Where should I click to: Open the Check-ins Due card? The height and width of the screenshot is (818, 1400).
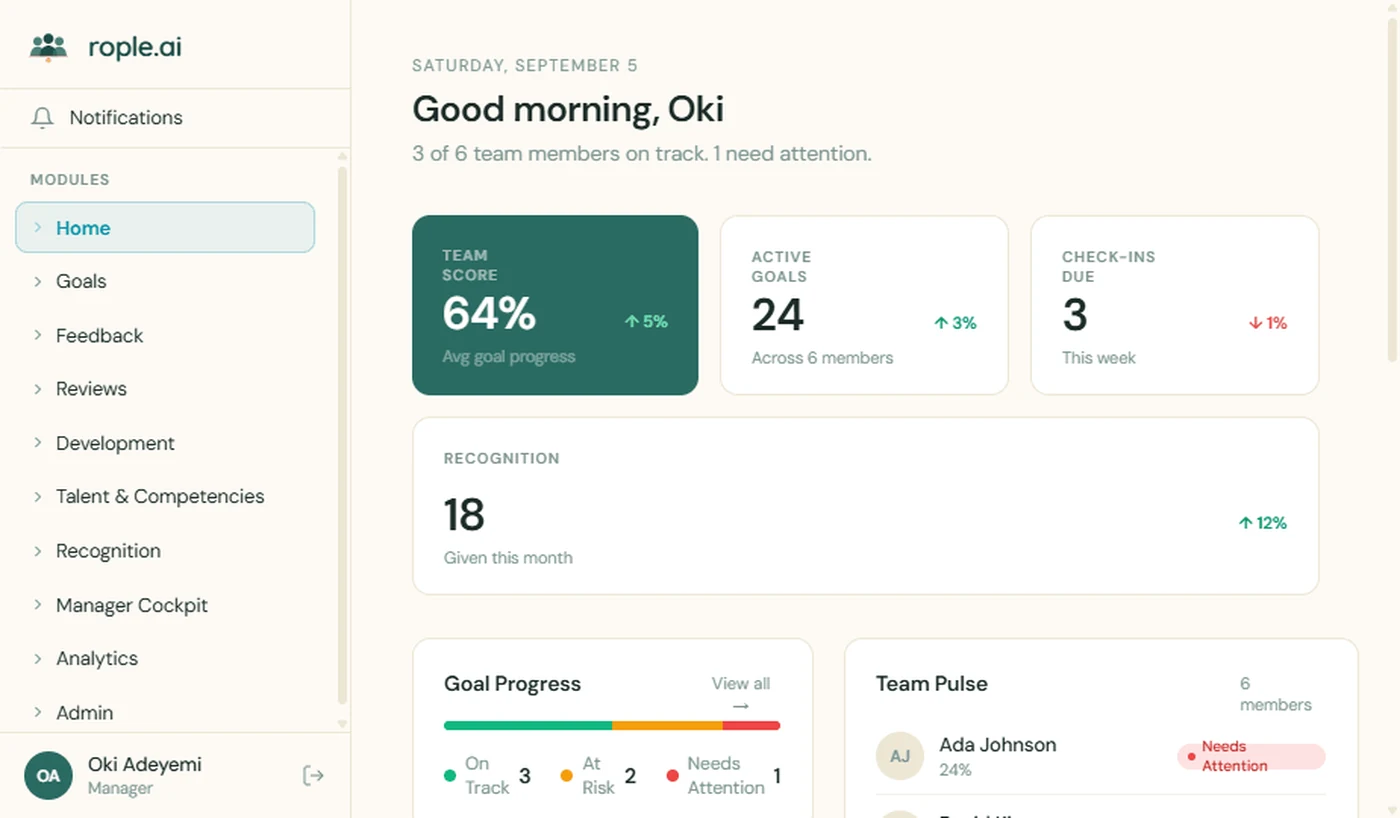(1175, 305)
